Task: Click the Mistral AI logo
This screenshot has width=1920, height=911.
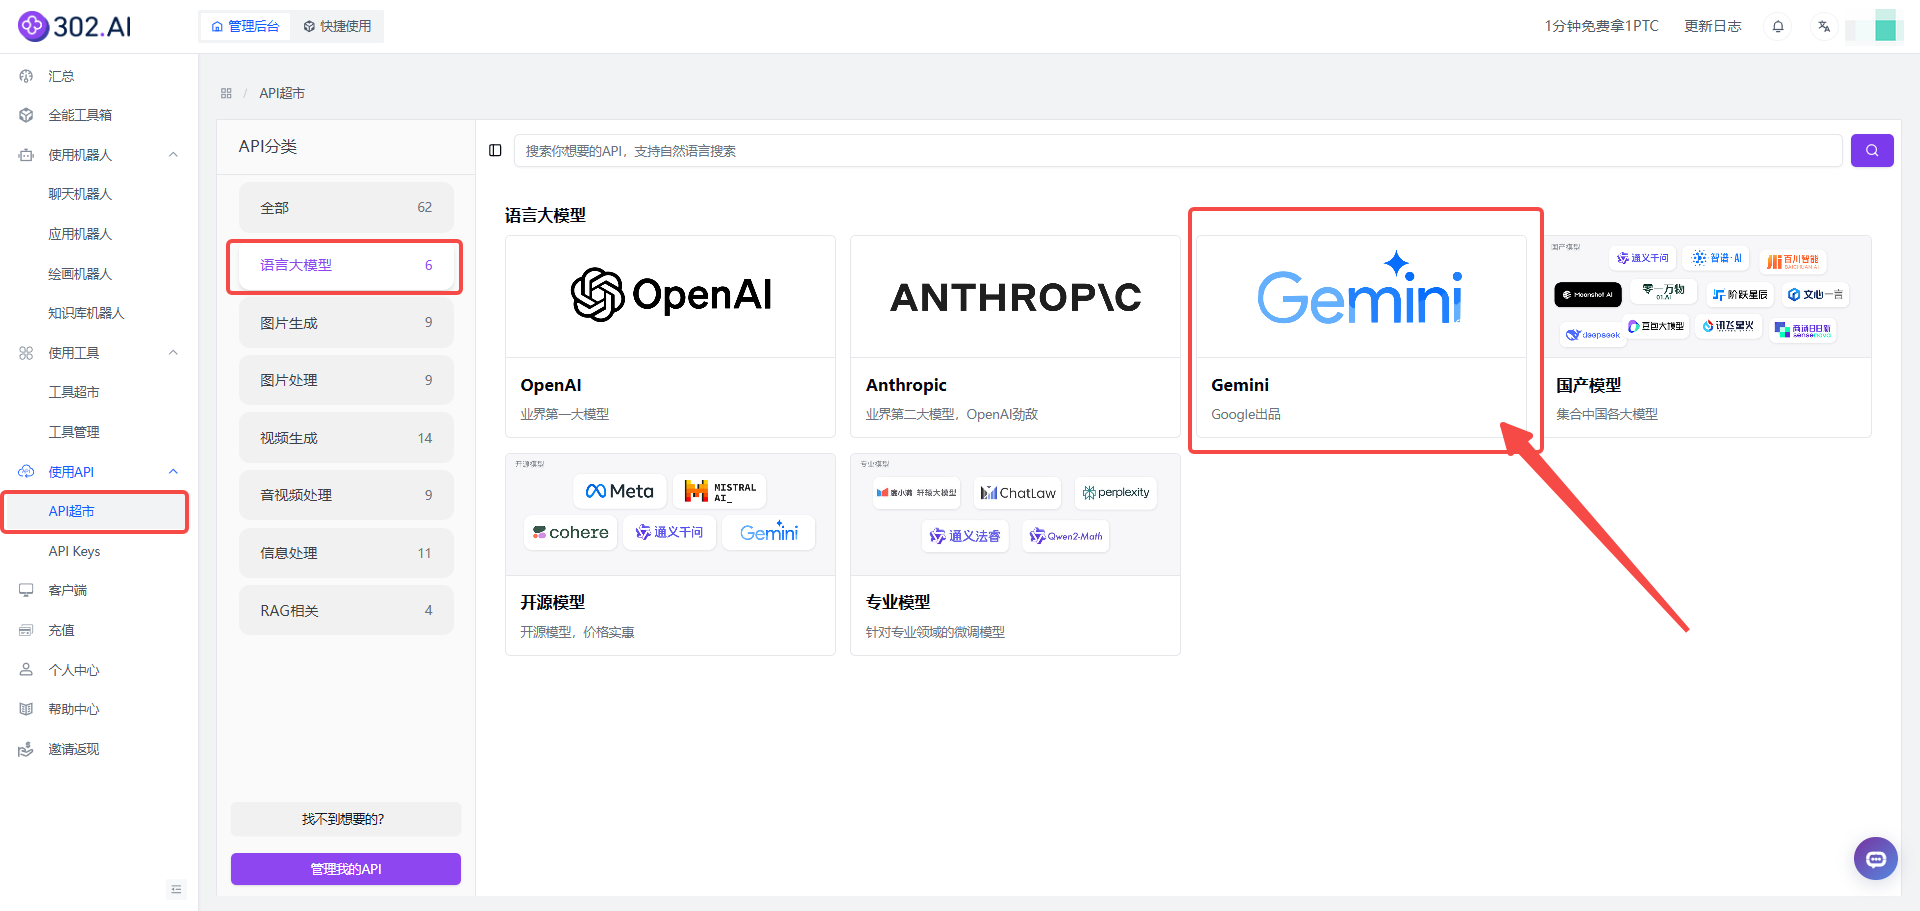Action: click(720, 491)
